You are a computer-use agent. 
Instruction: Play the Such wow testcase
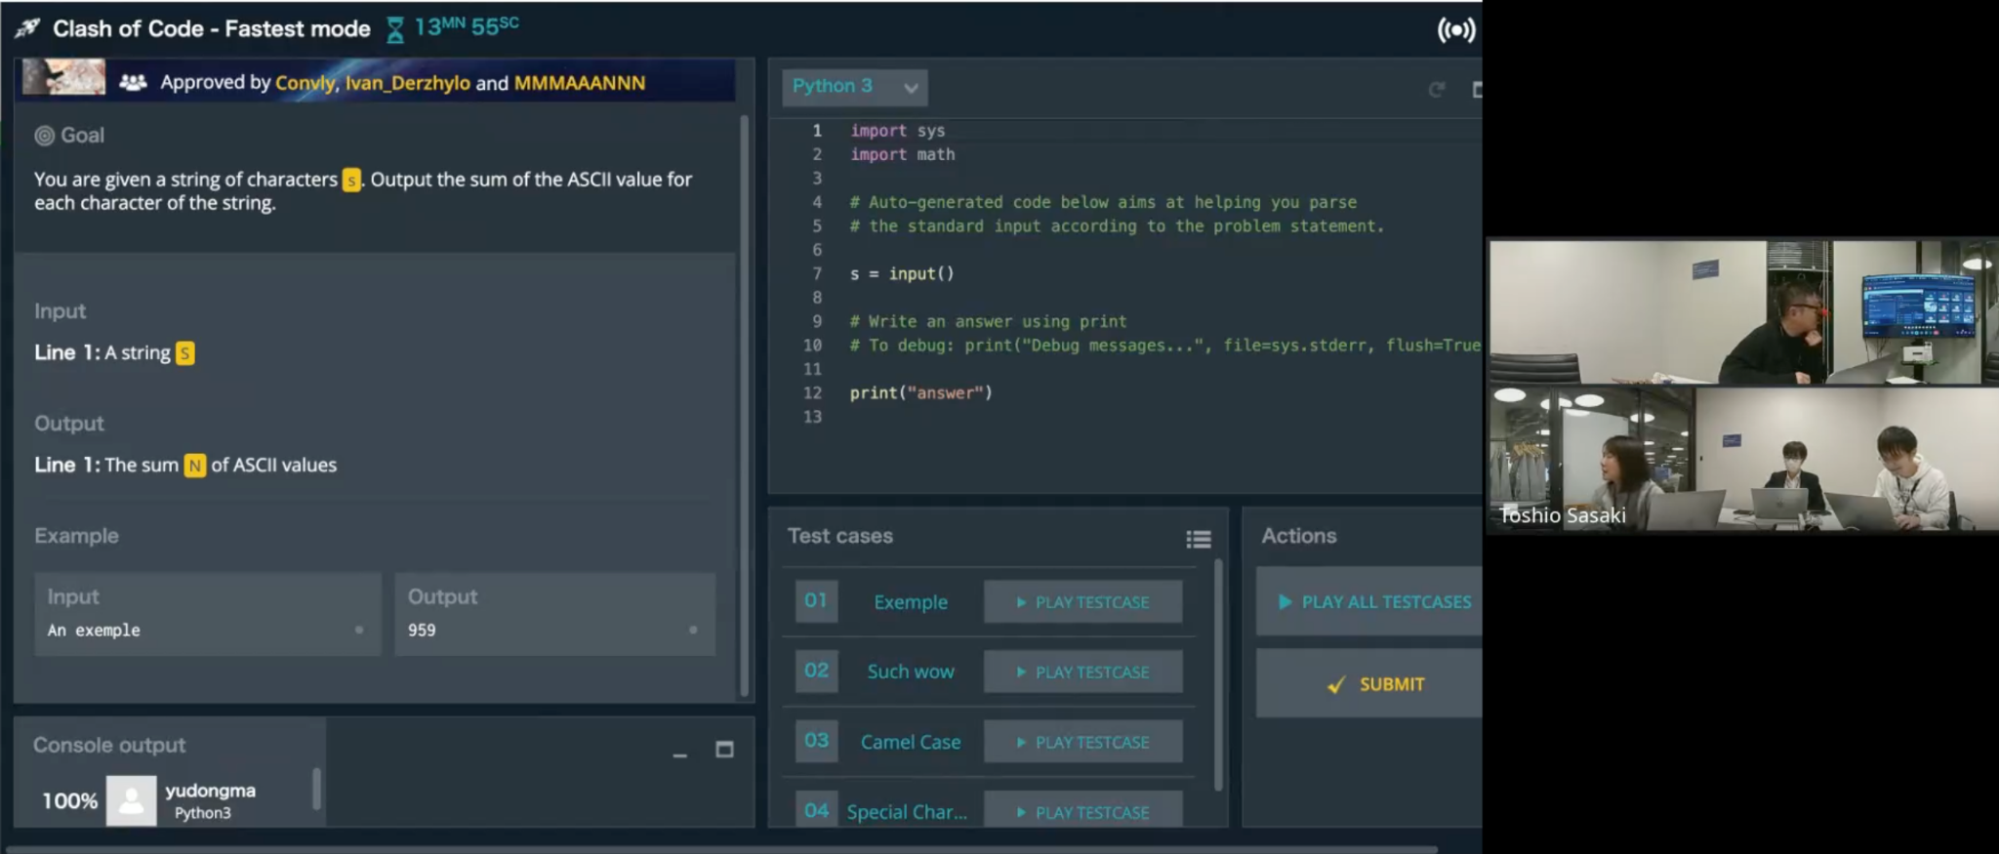(x=1083, y=672)
